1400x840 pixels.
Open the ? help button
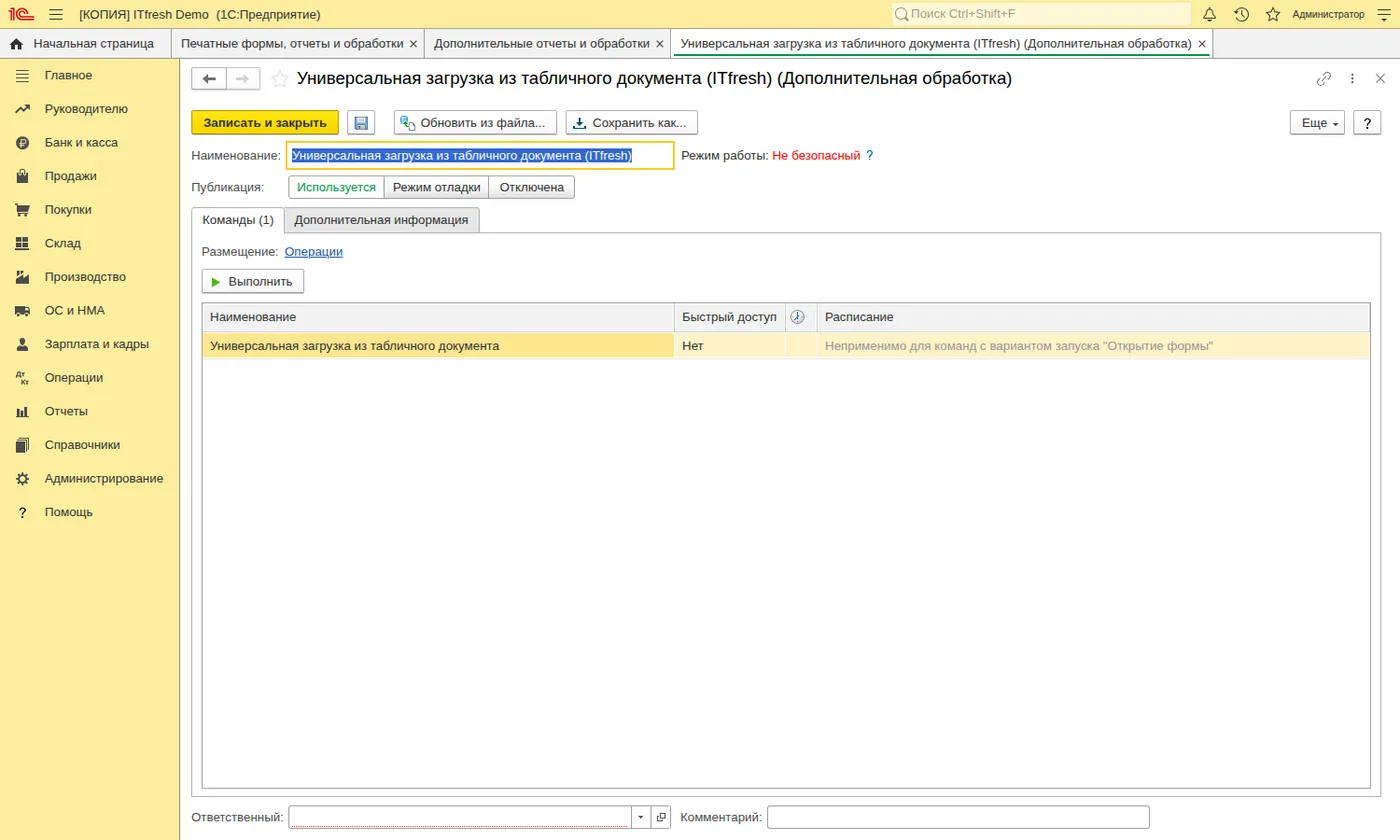(1367, 123)
